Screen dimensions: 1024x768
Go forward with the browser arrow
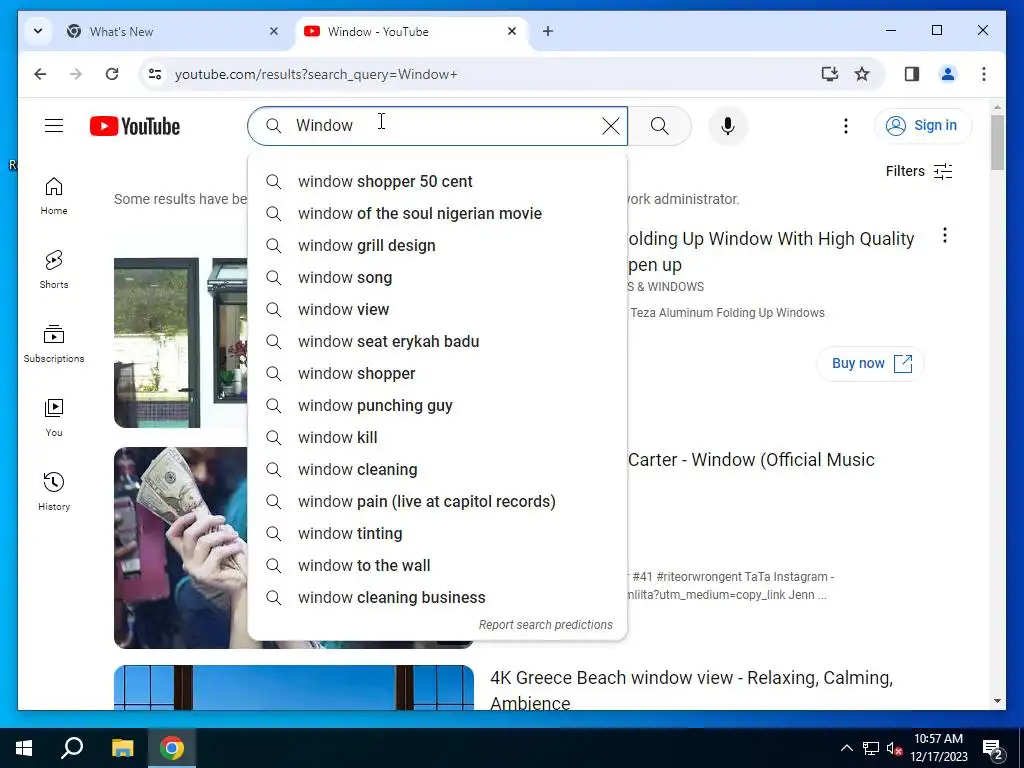pos(76,74)
